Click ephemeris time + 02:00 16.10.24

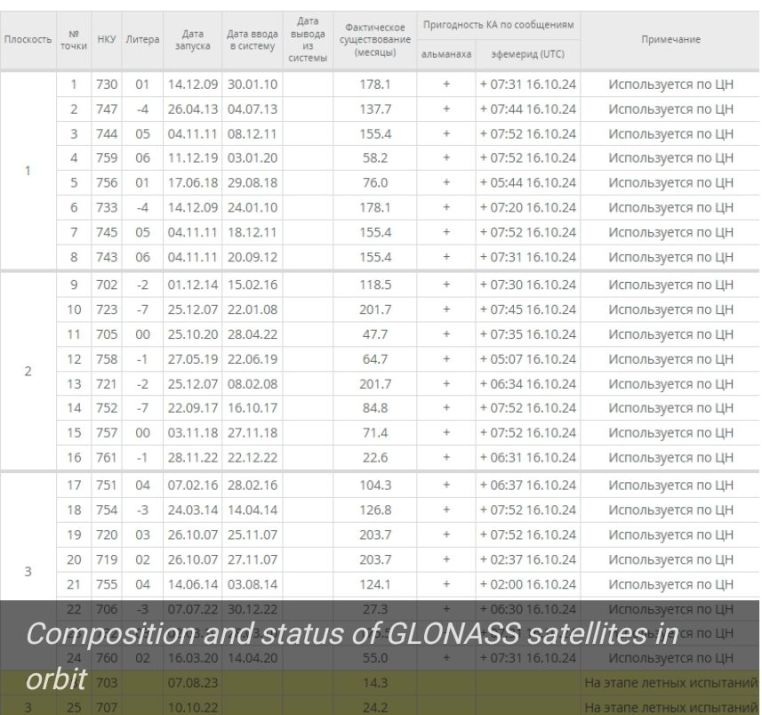528,584
